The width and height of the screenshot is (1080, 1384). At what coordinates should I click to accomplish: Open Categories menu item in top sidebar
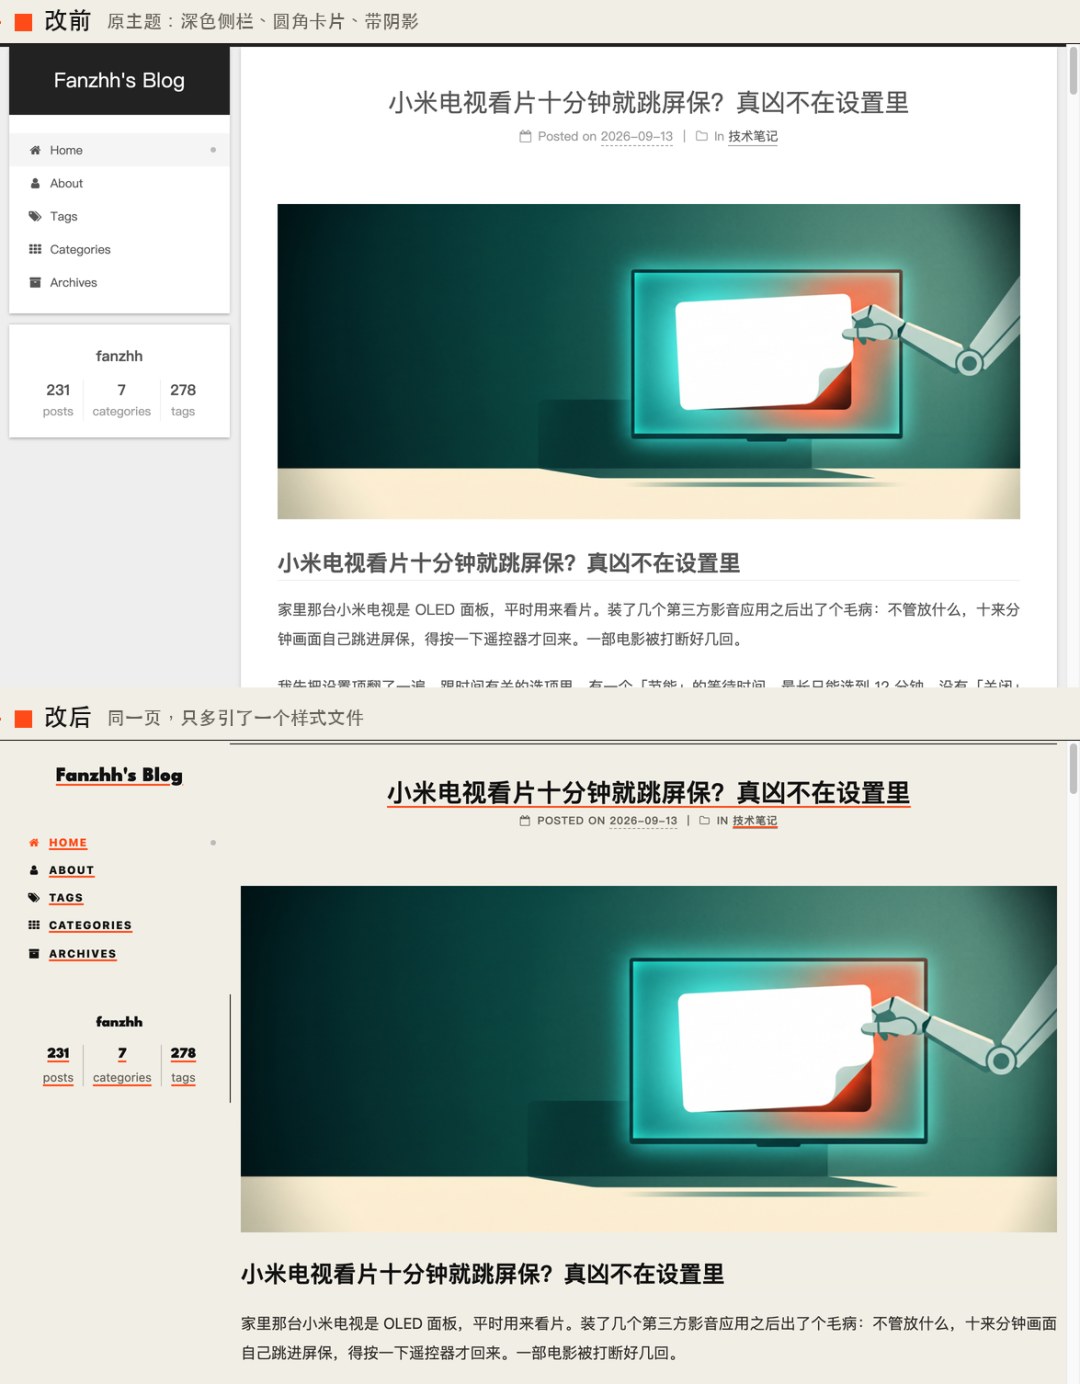[x=119, y=249]
